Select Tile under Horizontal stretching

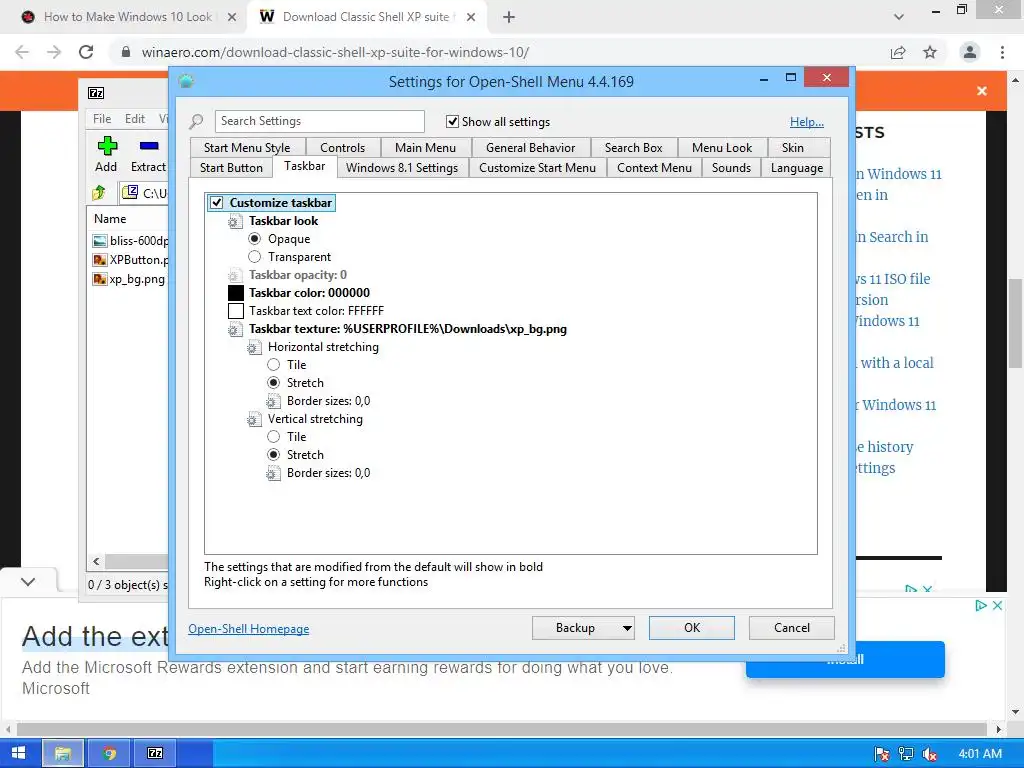(x=274, y=365)
